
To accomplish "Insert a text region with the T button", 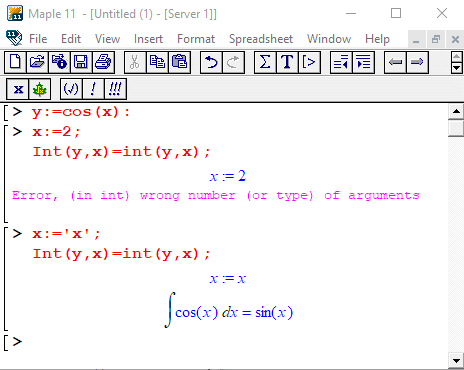I will [287, 62].
